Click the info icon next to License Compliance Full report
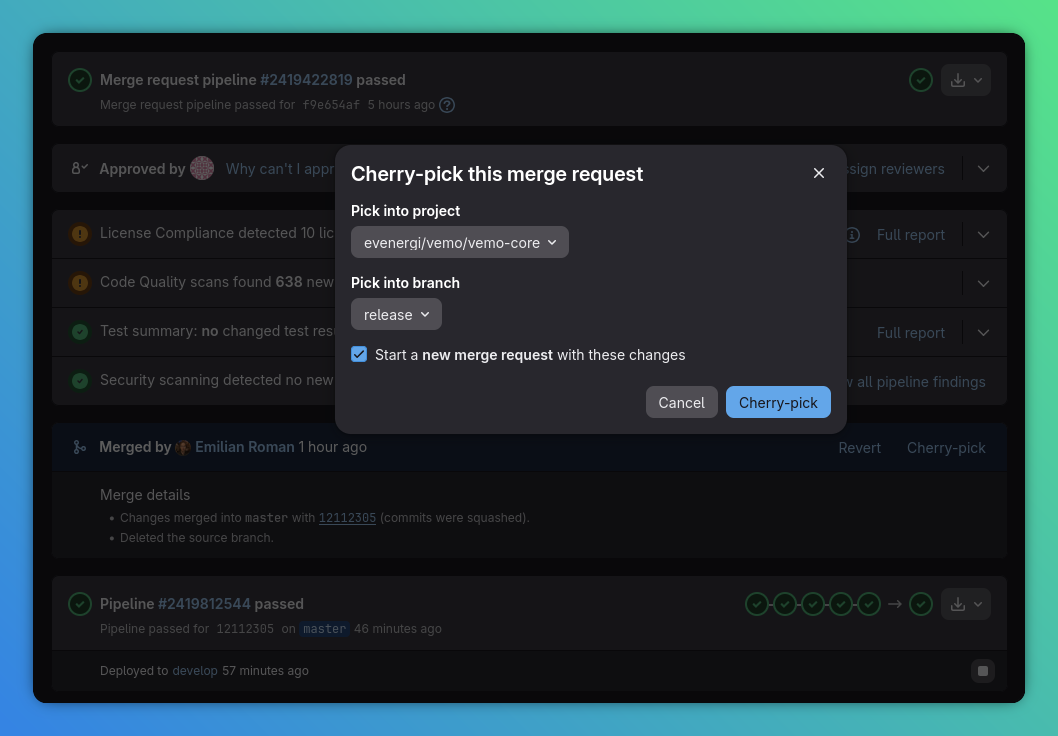This screenshot has height=736, width=1058. click(x=851, y=234)
